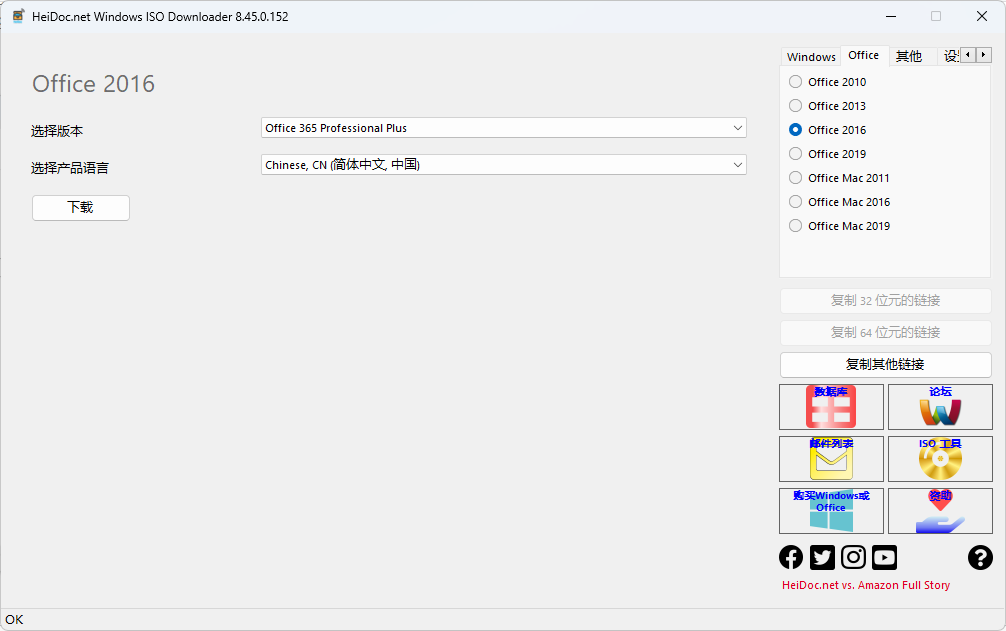
Task: Expand the 选择产品语言 language dropdown
Action: 504,165
